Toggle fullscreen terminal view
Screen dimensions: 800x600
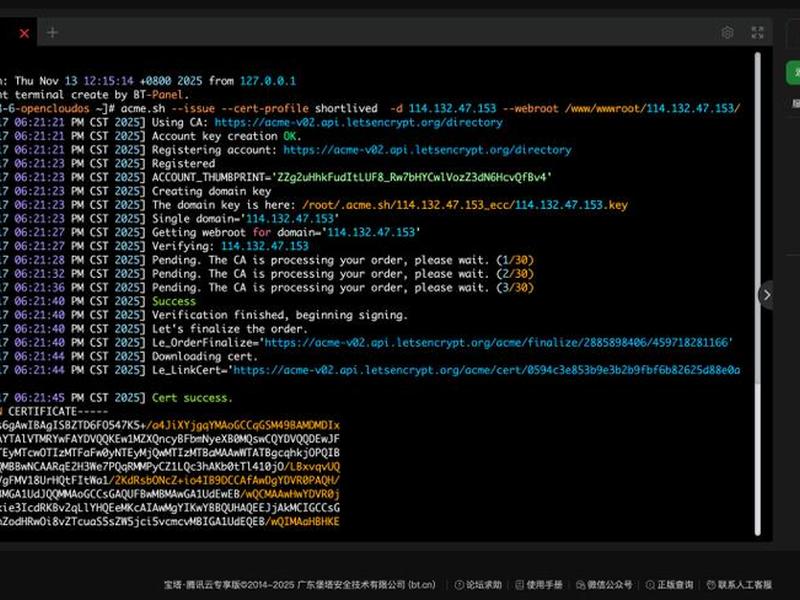758,33
